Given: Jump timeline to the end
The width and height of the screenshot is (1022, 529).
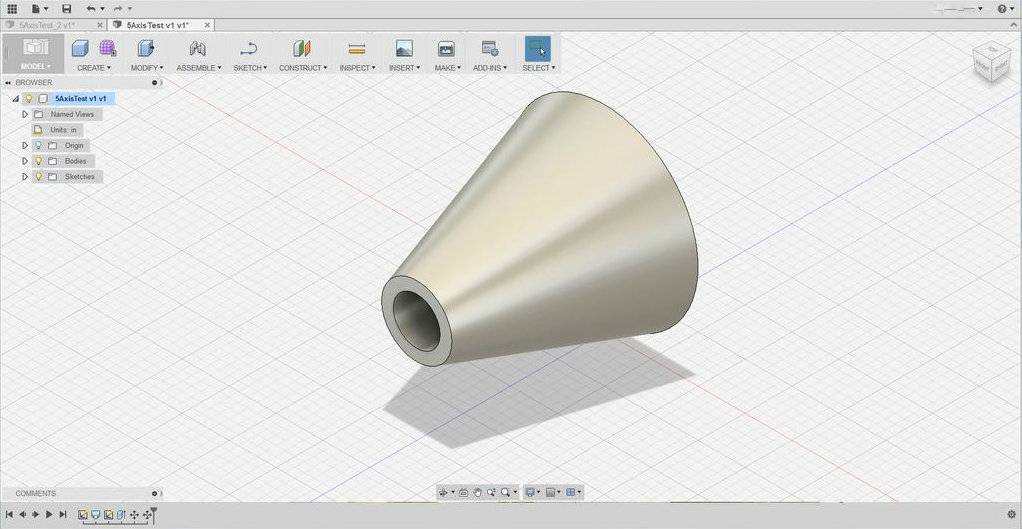Looking at the screenshot, I should pos(63,515).
